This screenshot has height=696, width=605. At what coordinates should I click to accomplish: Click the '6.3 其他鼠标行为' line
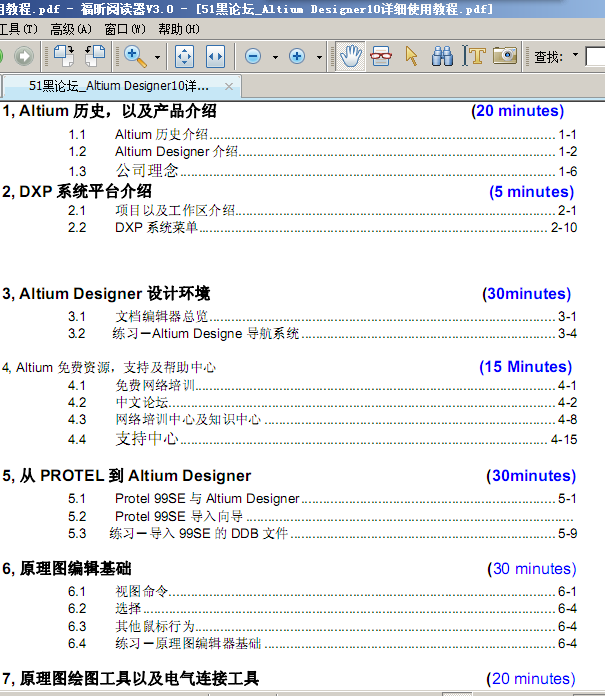(x=323, y=626)
